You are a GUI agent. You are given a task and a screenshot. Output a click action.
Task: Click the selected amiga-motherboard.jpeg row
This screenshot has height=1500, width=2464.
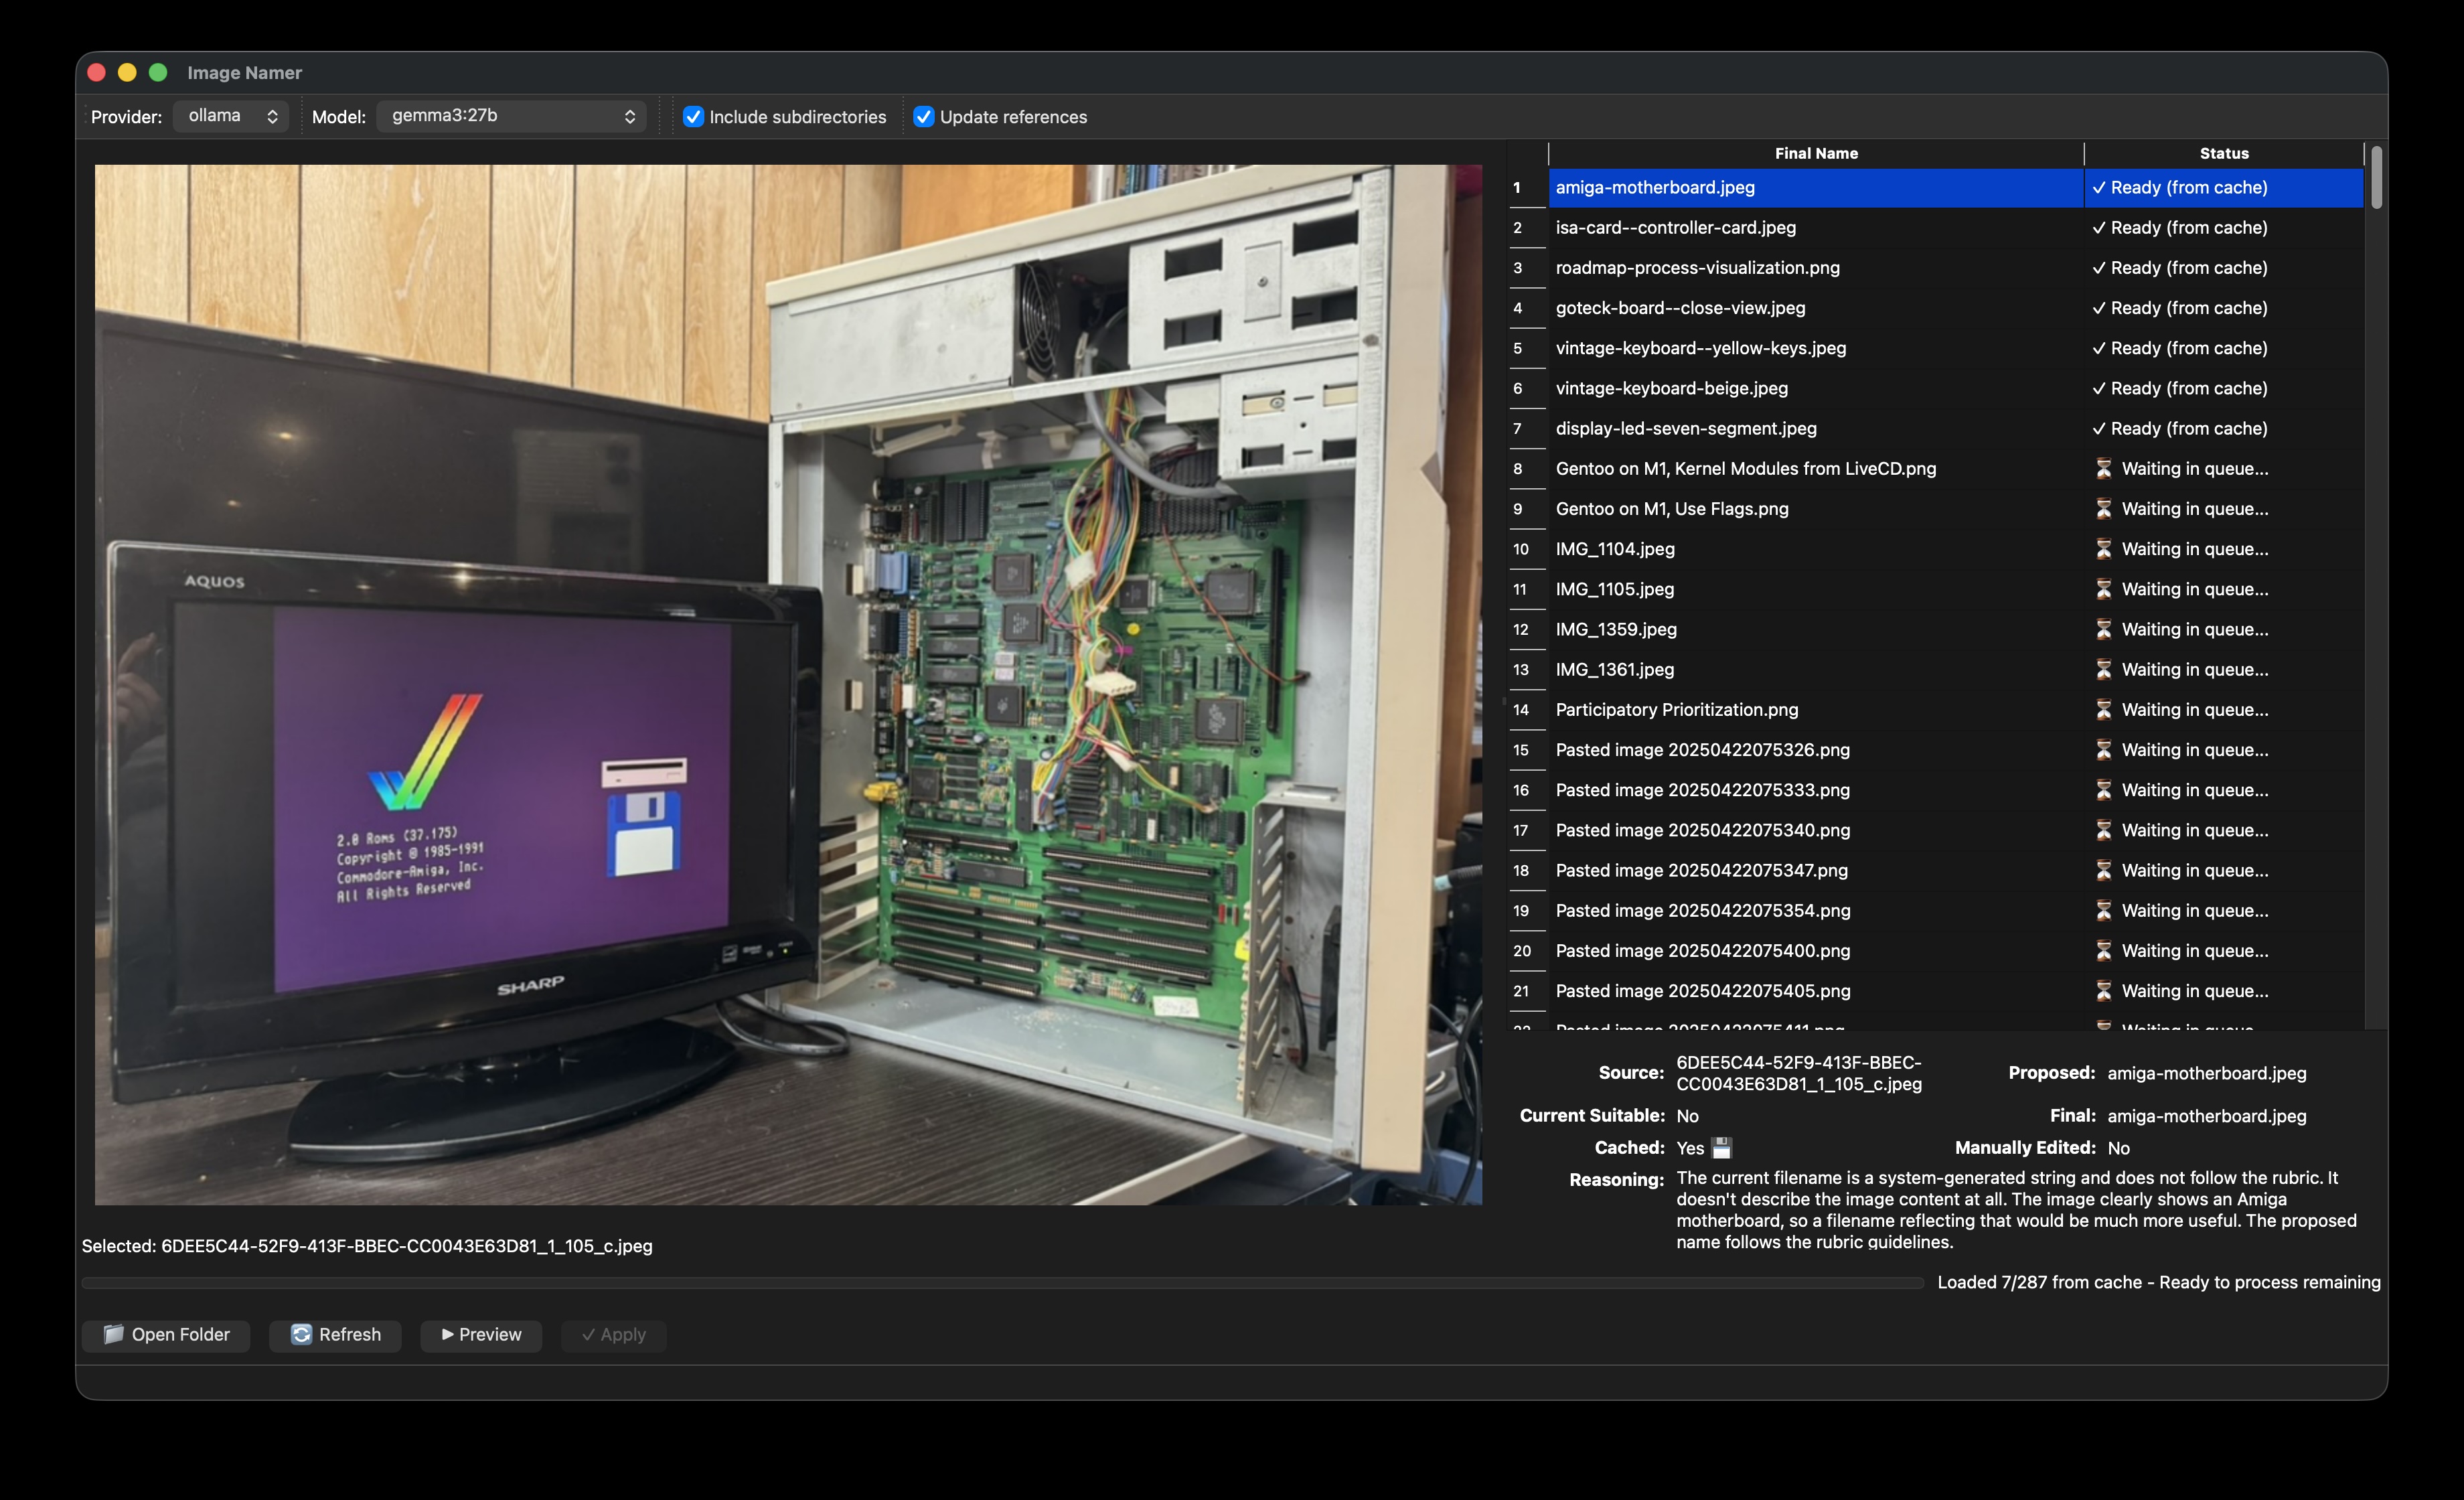click(1936, 188)
